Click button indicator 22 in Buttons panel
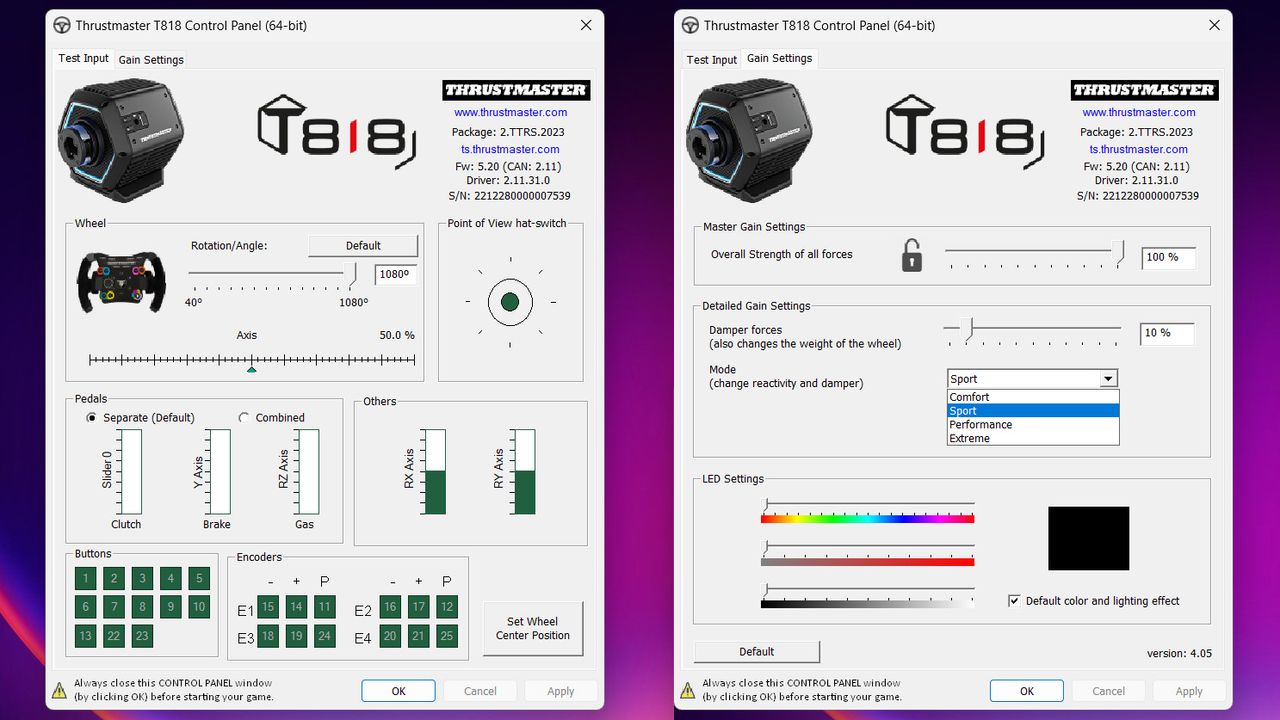 [x=114, y=635]
